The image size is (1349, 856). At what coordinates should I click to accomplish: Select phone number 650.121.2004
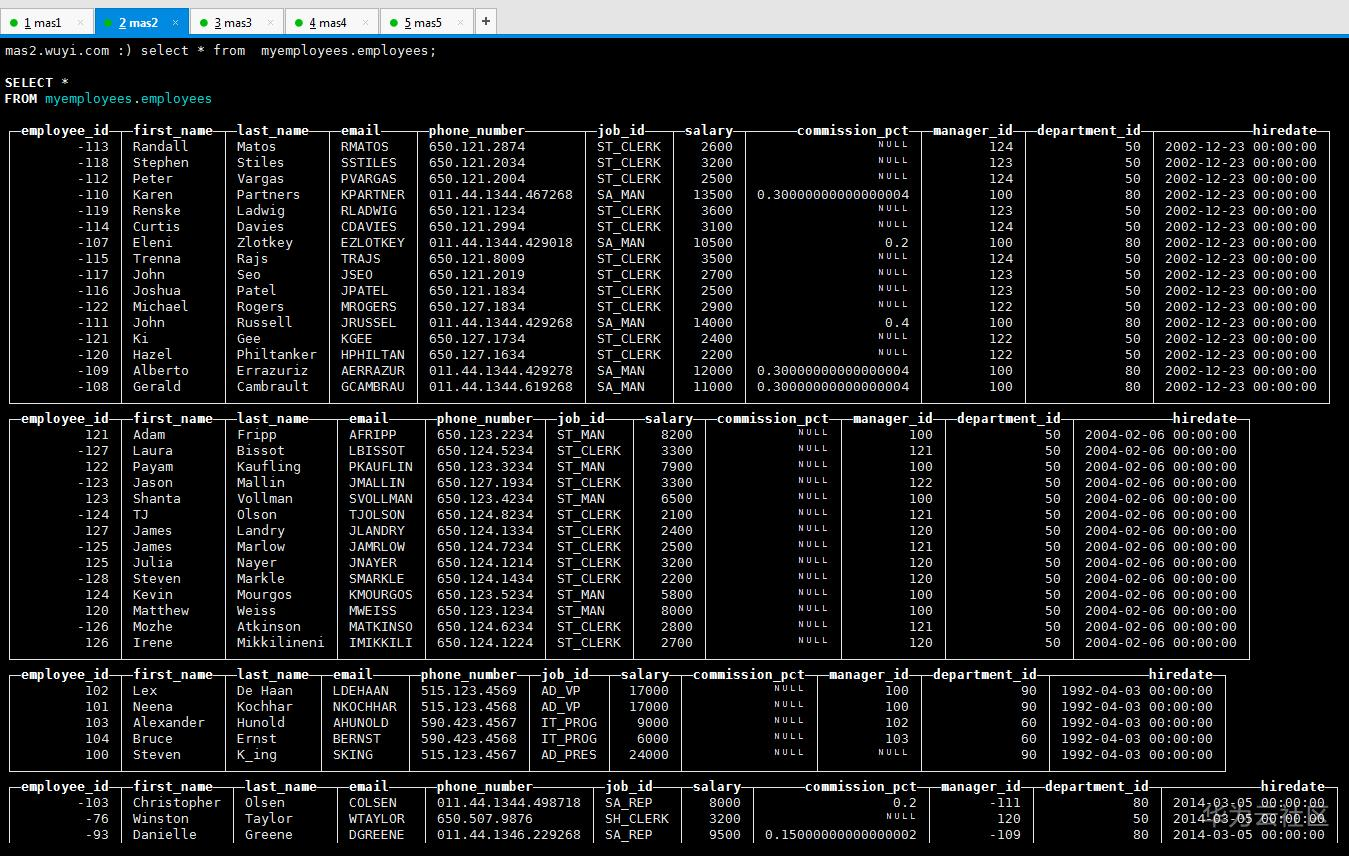click(477, 179)
